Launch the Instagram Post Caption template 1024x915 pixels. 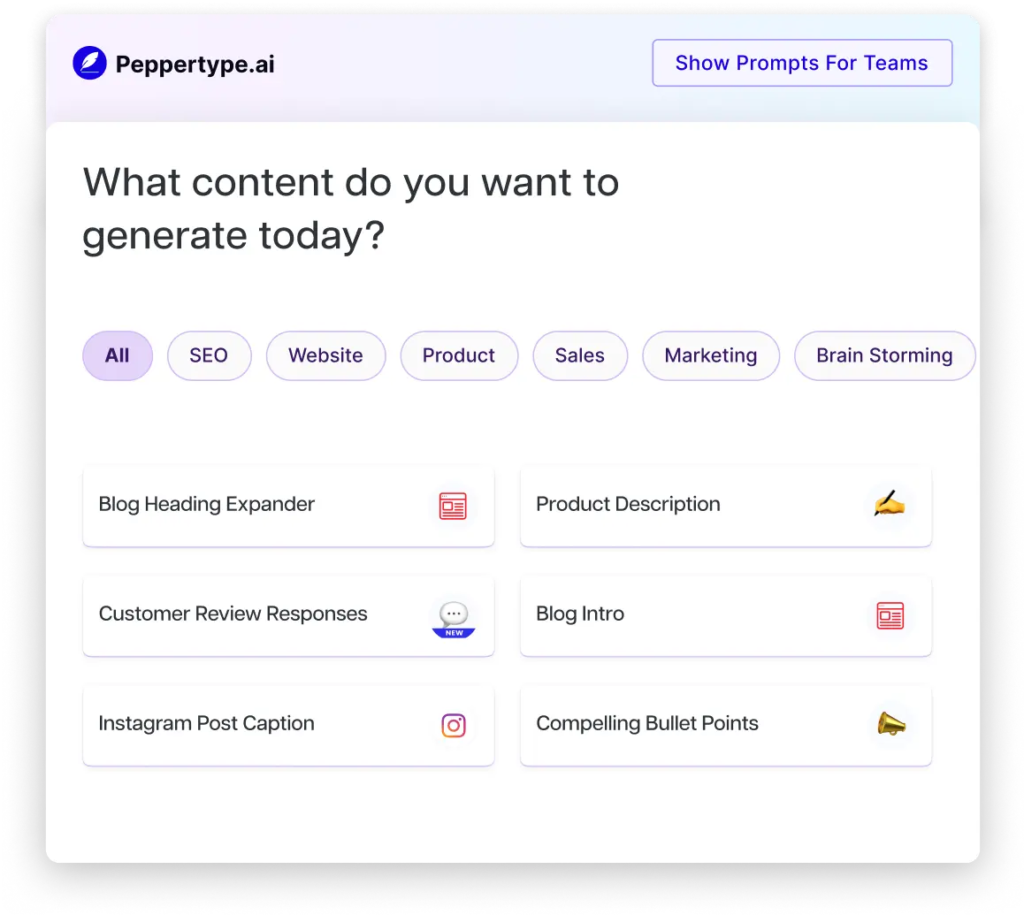207,724
